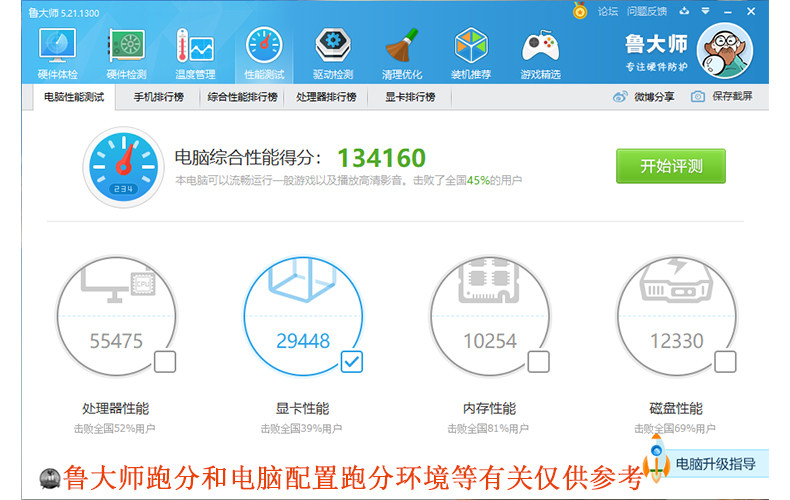This screenshot has width=790, height=500.
Task: Click disk circle showing 12330
Action: pyautogui.click(x=677, y=316)
